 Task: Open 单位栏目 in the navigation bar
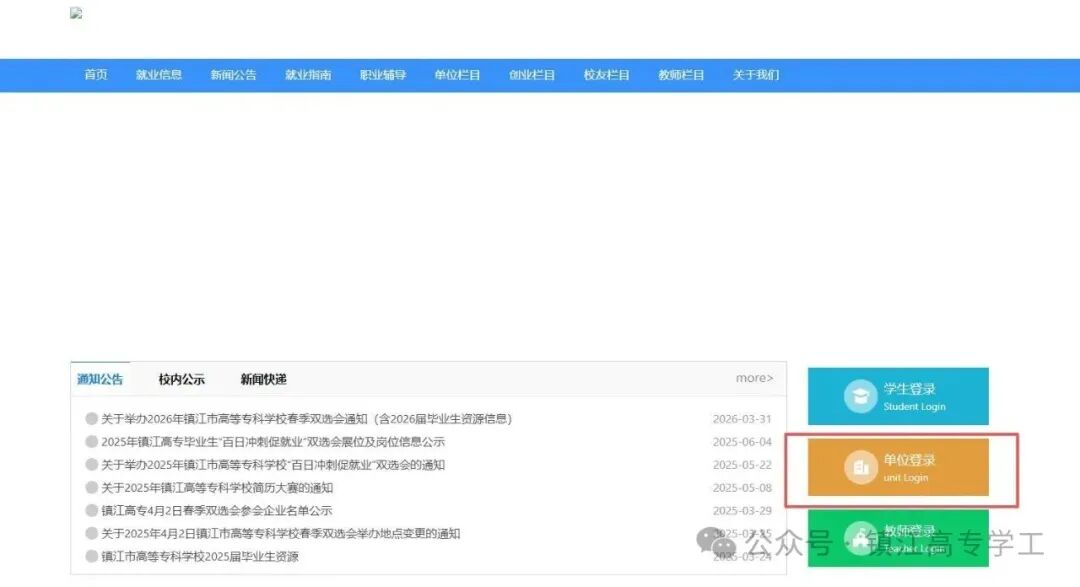click(x=457, y=75)
